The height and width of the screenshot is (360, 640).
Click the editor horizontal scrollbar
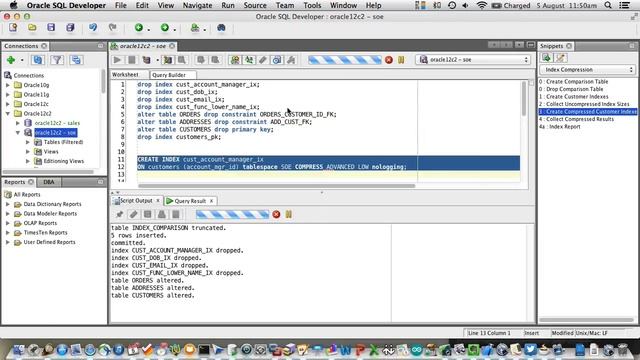coord(276,186)
